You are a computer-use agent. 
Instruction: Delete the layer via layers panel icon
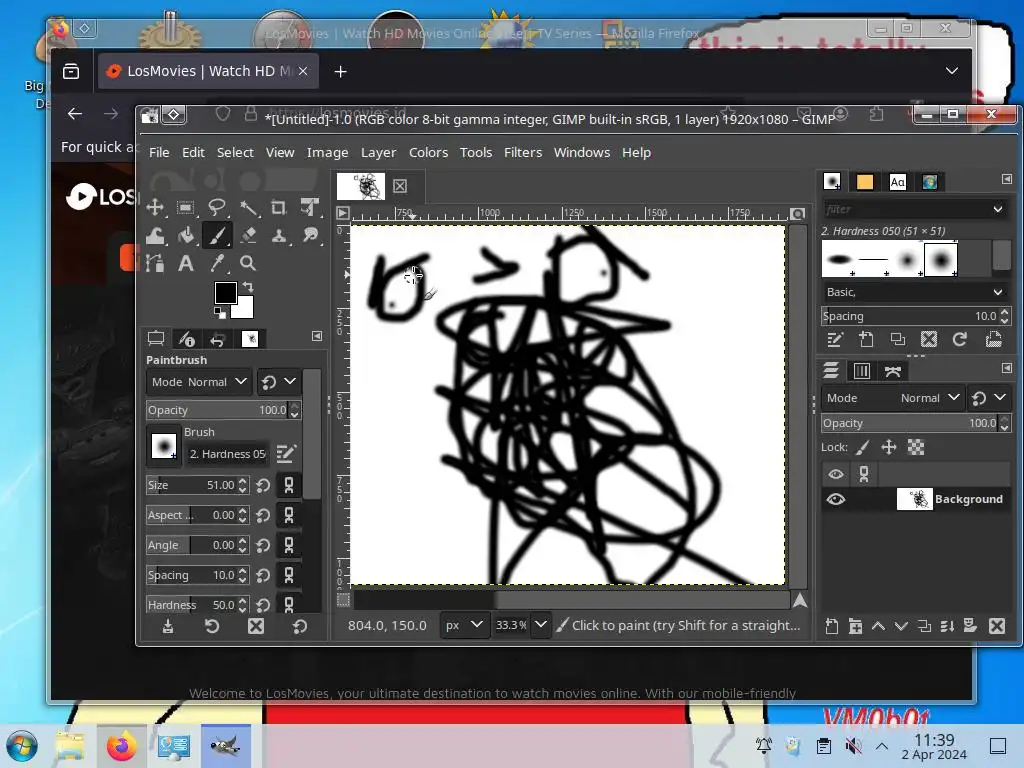(x=997, y=626)
